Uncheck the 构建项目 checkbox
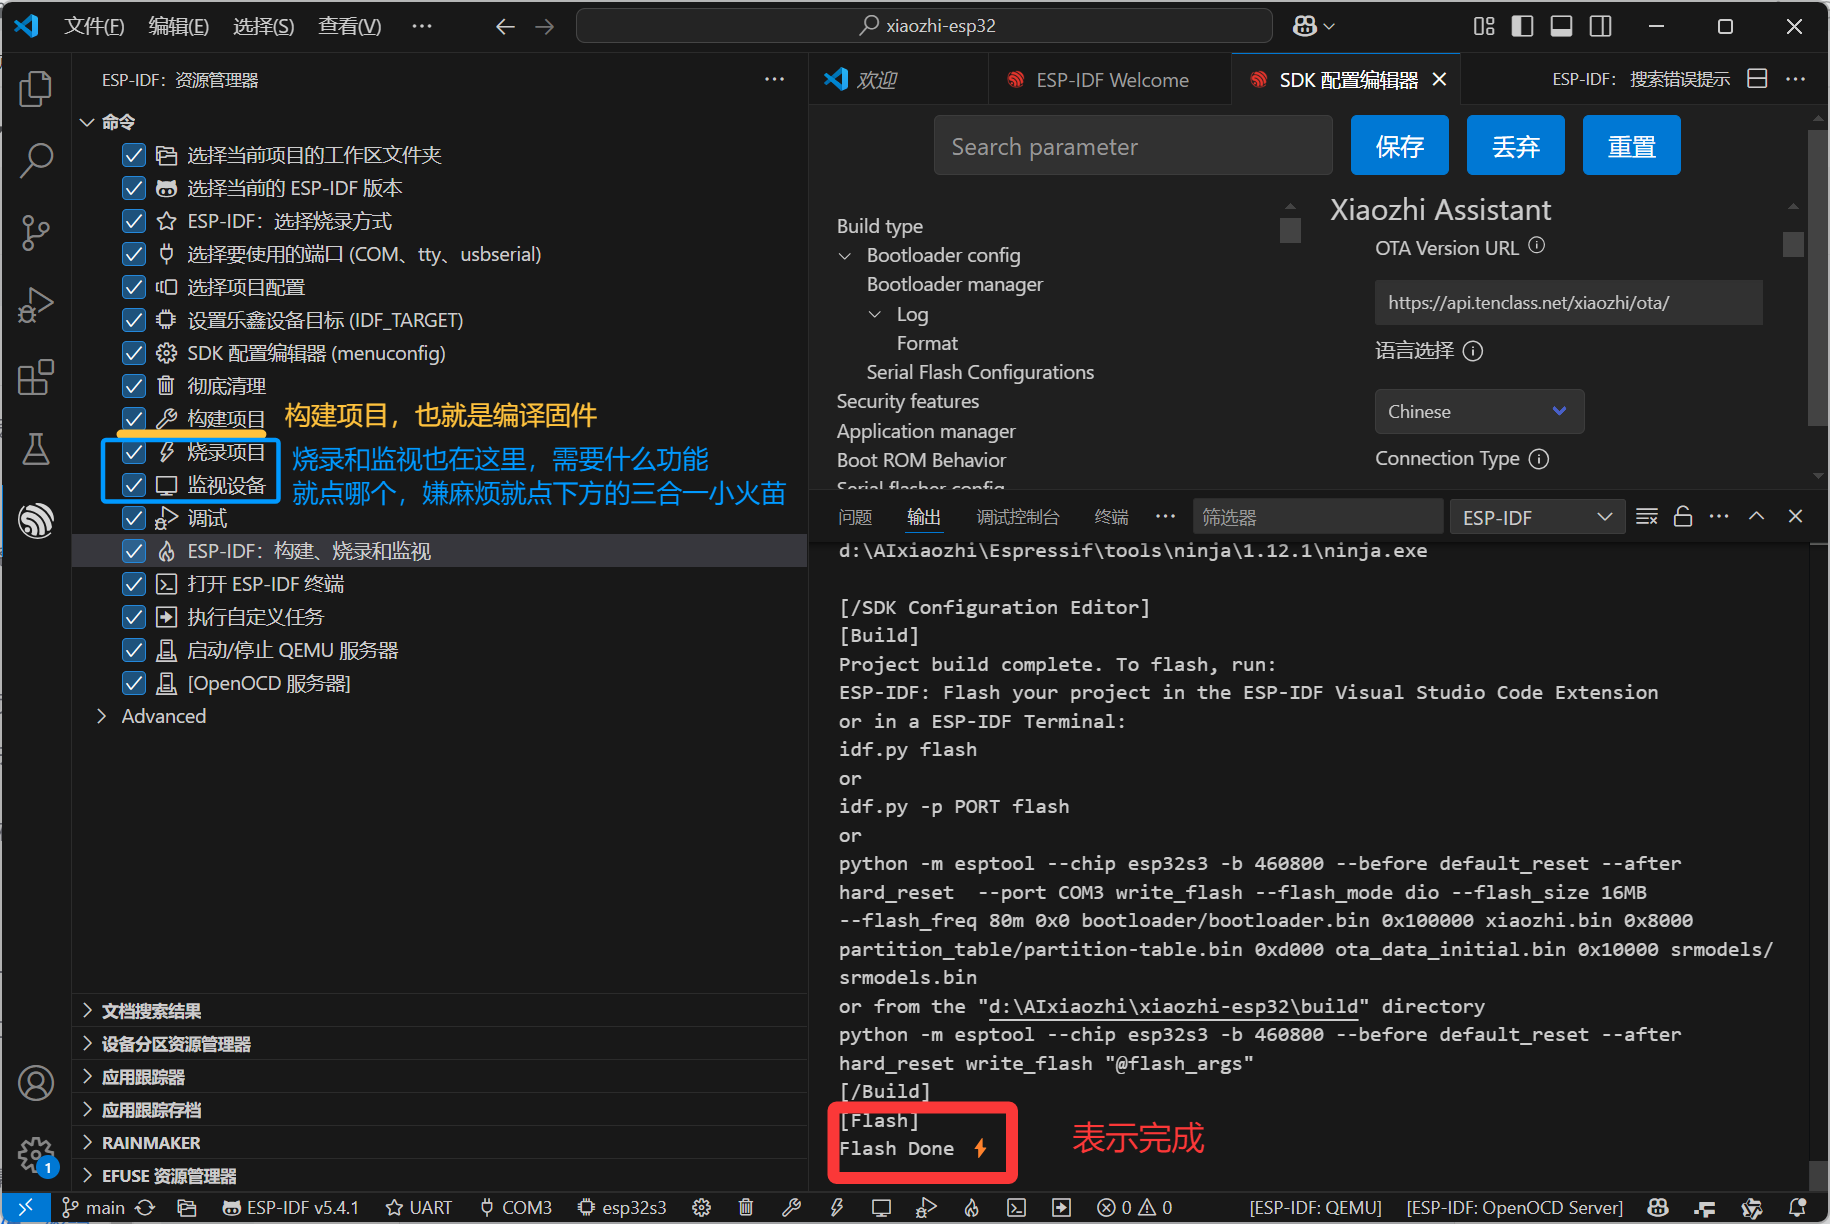 [134, 419]
